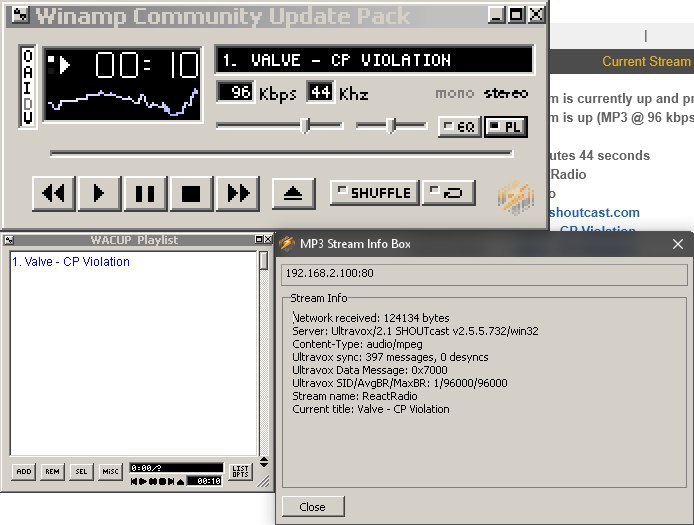Click the orange Winamp lightning logo in main window
Viewport: 694px width, 525px height.
point(515,197)
